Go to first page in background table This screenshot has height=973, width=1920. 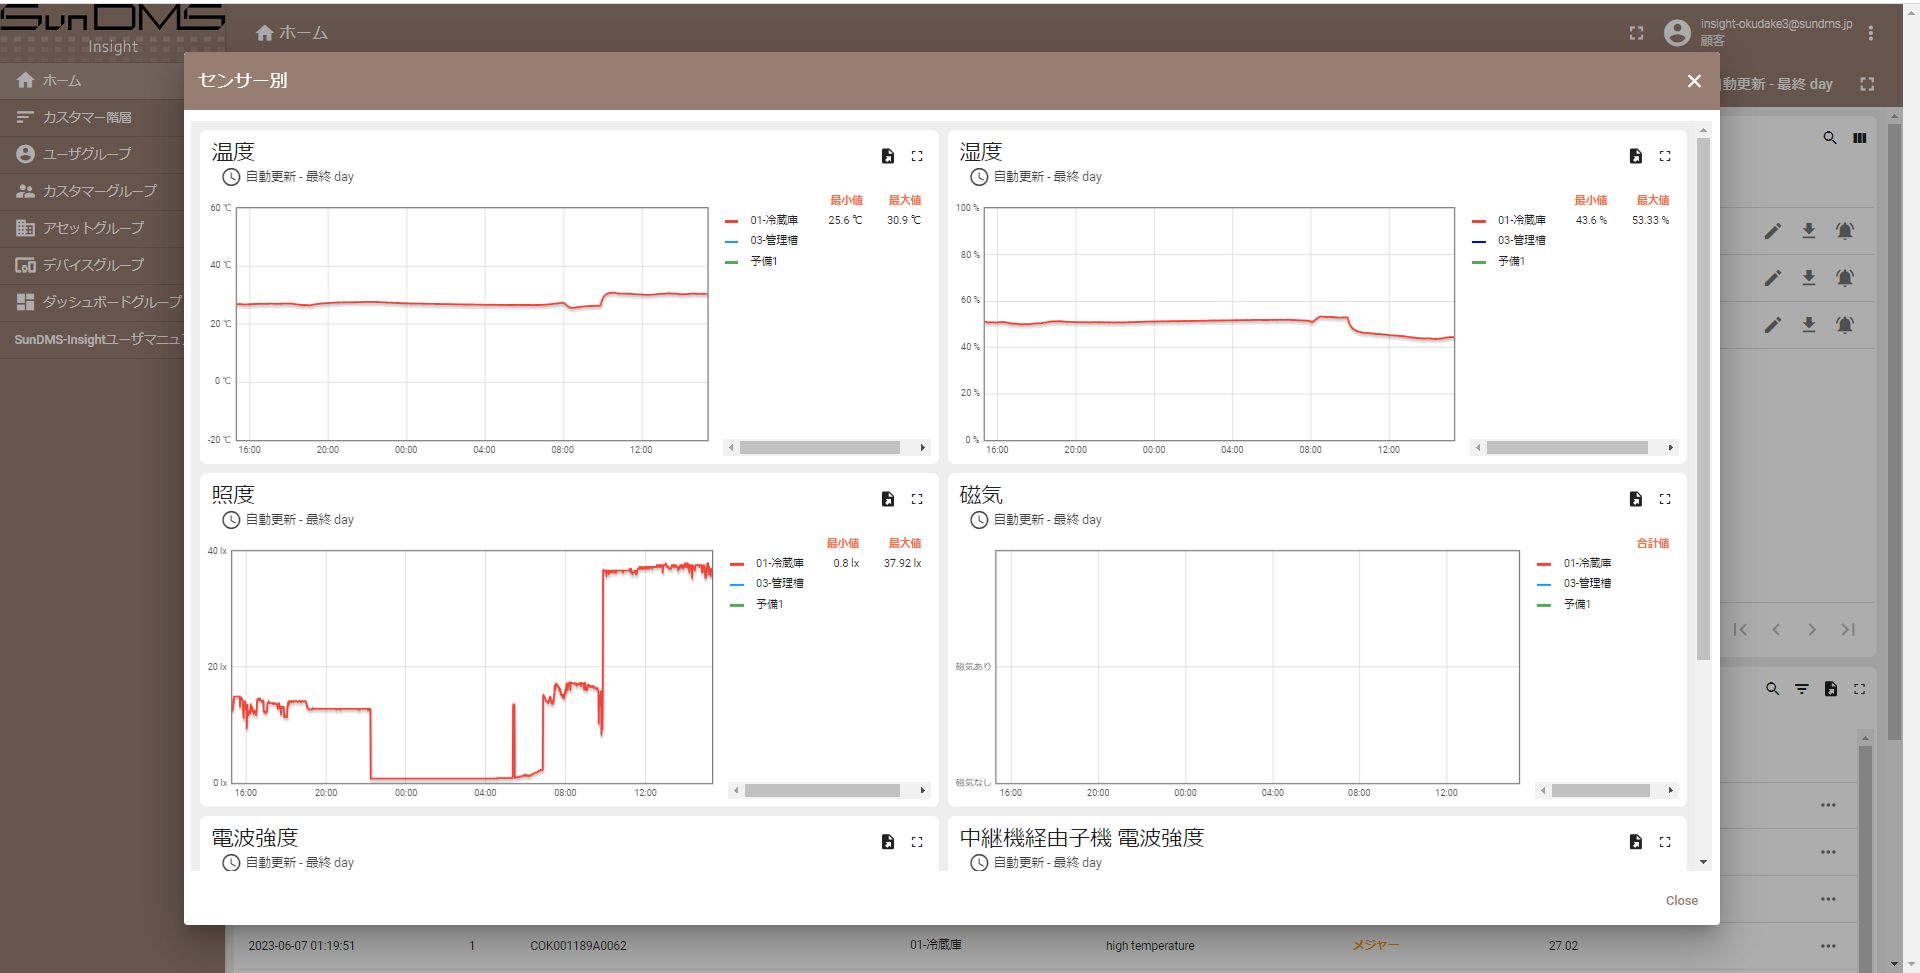point(1740,630)
